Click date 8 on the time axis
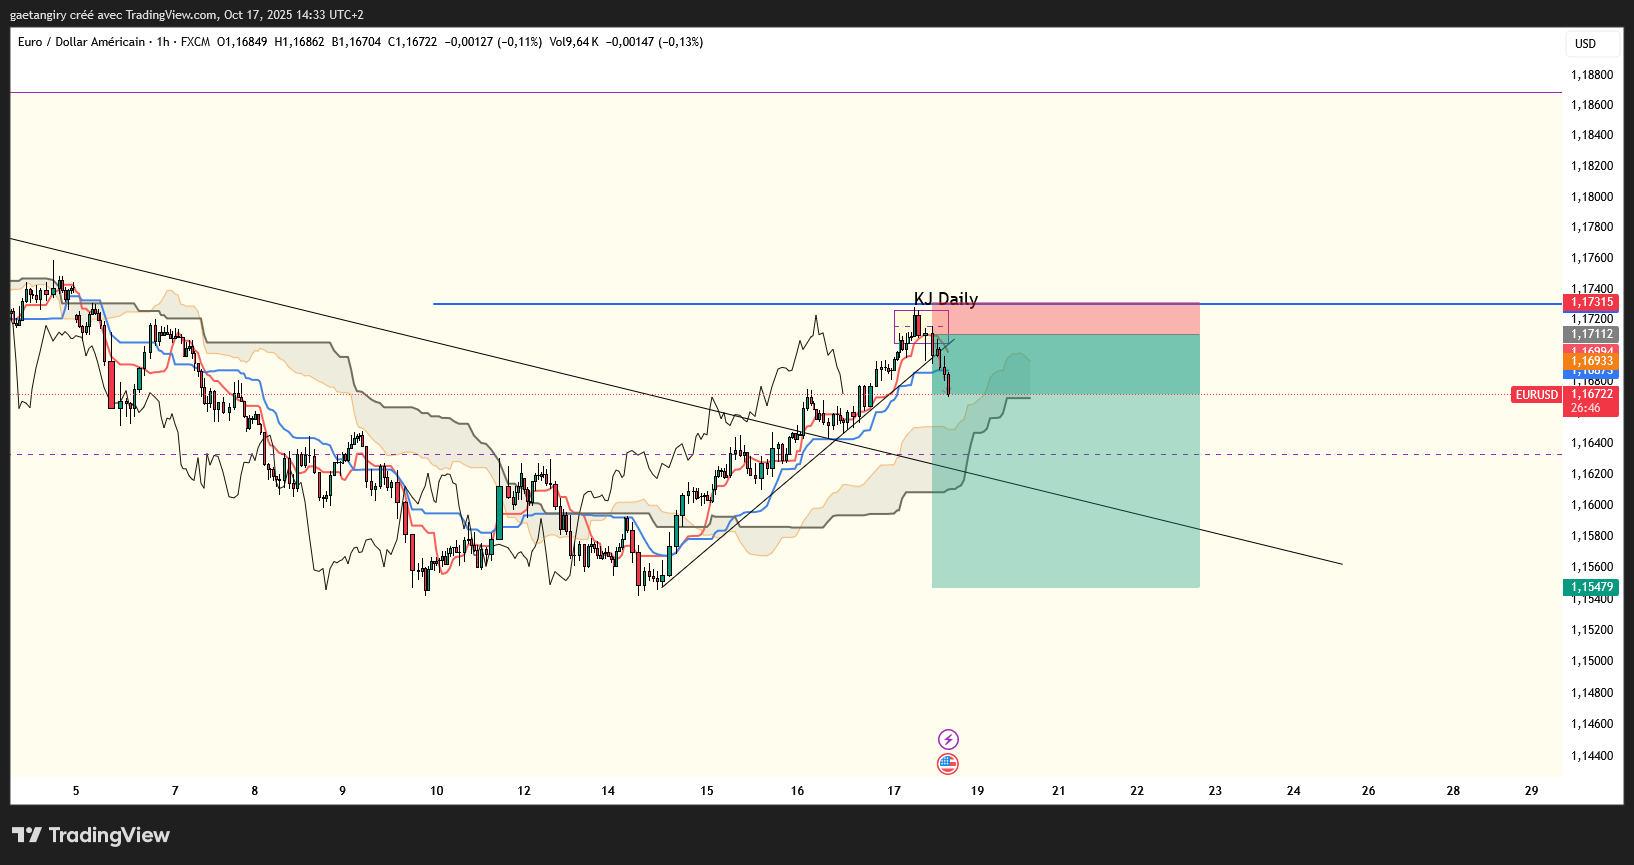Viewport: 1634px width, 865px height. [x=255, y=791]
